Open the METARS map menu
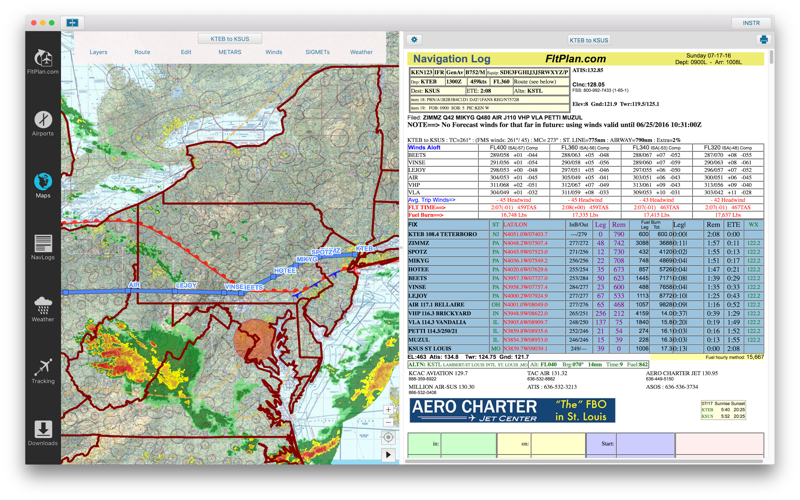The image size is (800, 500). point(230,52)
